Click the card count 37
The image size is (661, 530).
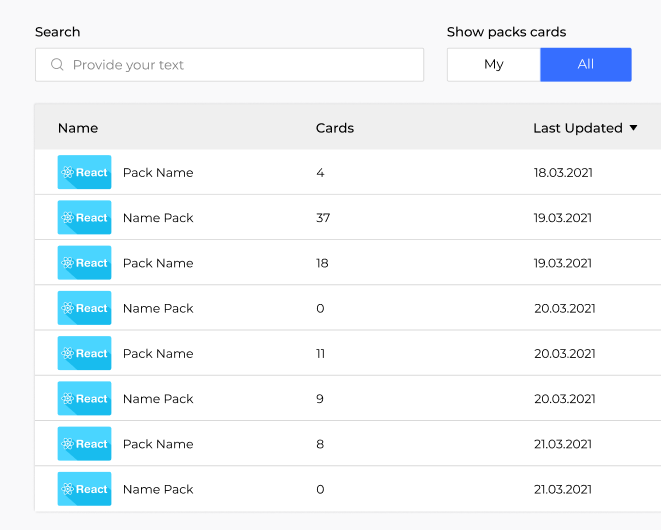tap(323, 217)
